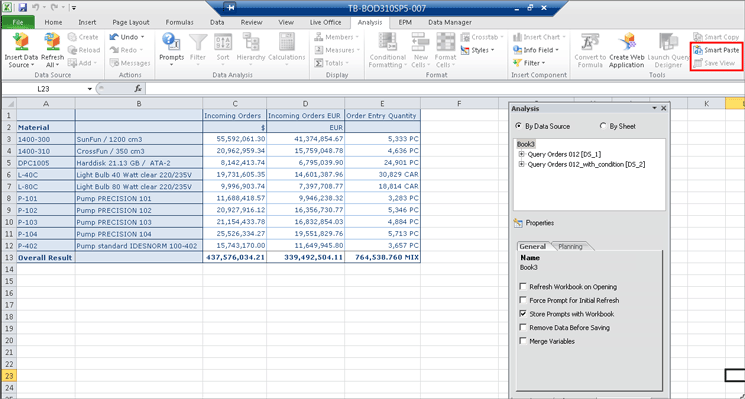Switch to Planning tab in Analysis panel
Screen dimensions: 745x399
[569, 247]
